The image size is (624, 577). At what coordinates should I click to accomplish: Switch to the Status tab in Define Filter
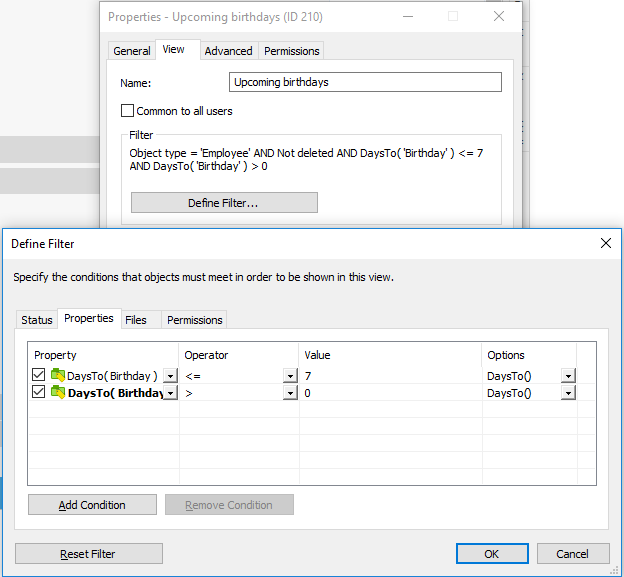[37, 320]
